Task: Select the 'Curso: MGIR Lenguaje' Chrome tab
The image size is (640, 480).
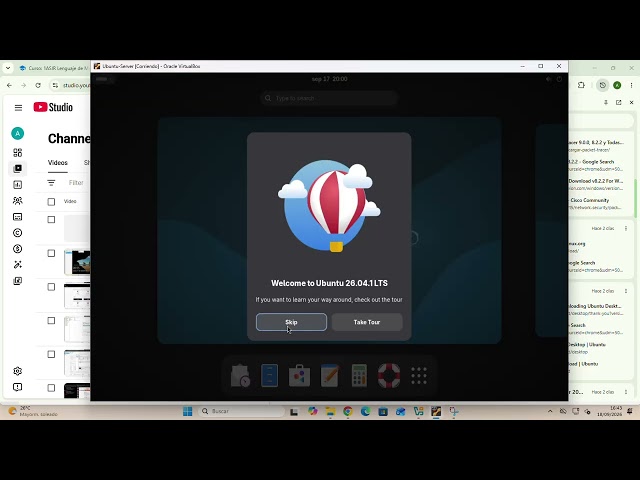Action: [53, 68]
